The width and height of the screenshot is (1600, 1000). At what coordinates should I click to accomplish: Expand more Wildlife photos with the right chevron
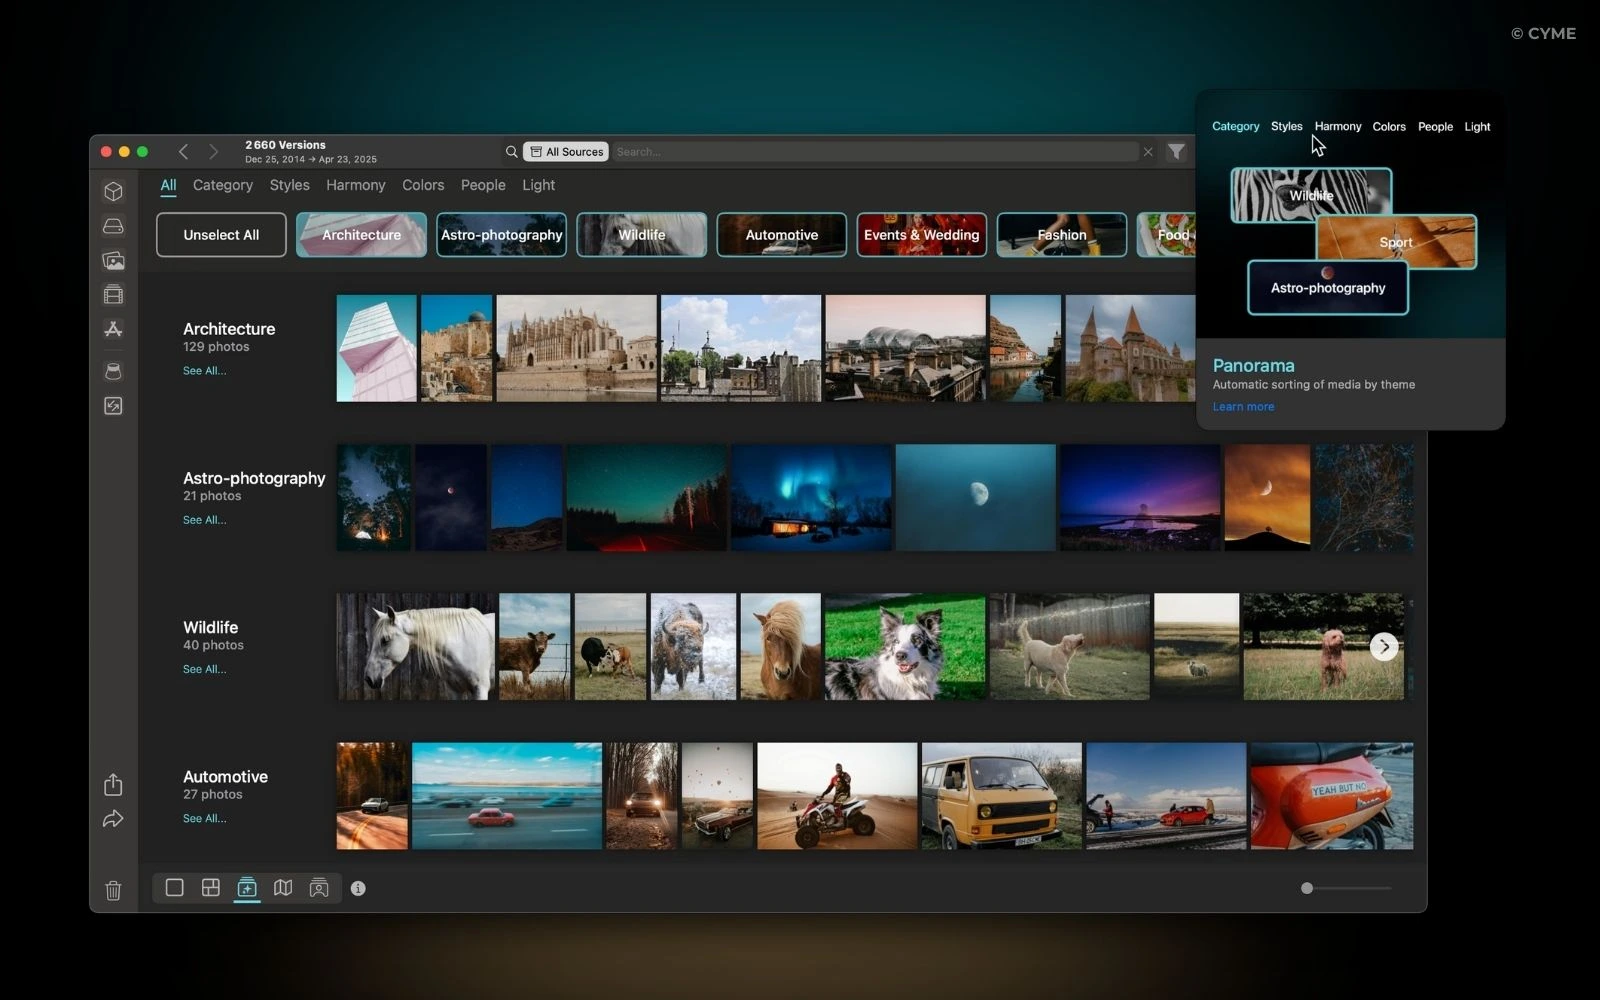pos(1384,646)
